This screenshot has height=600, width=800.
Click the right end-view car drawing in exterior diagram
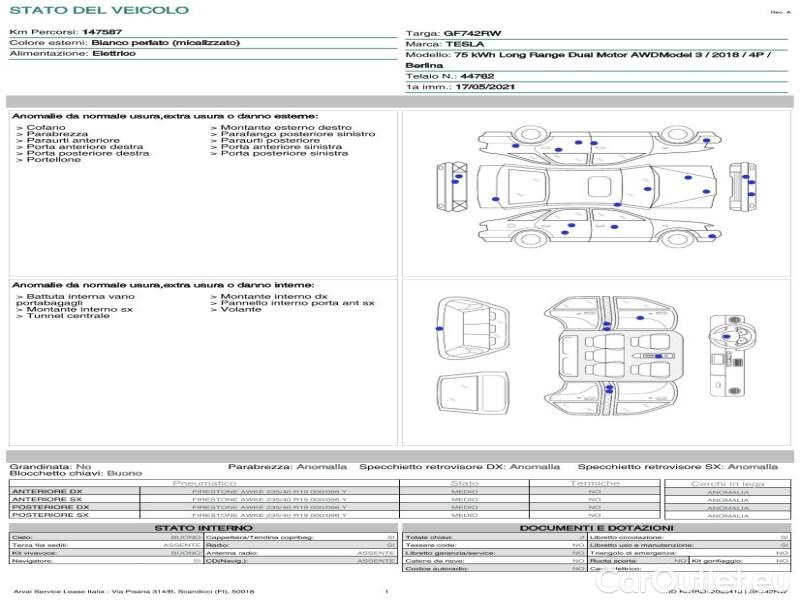742,186
